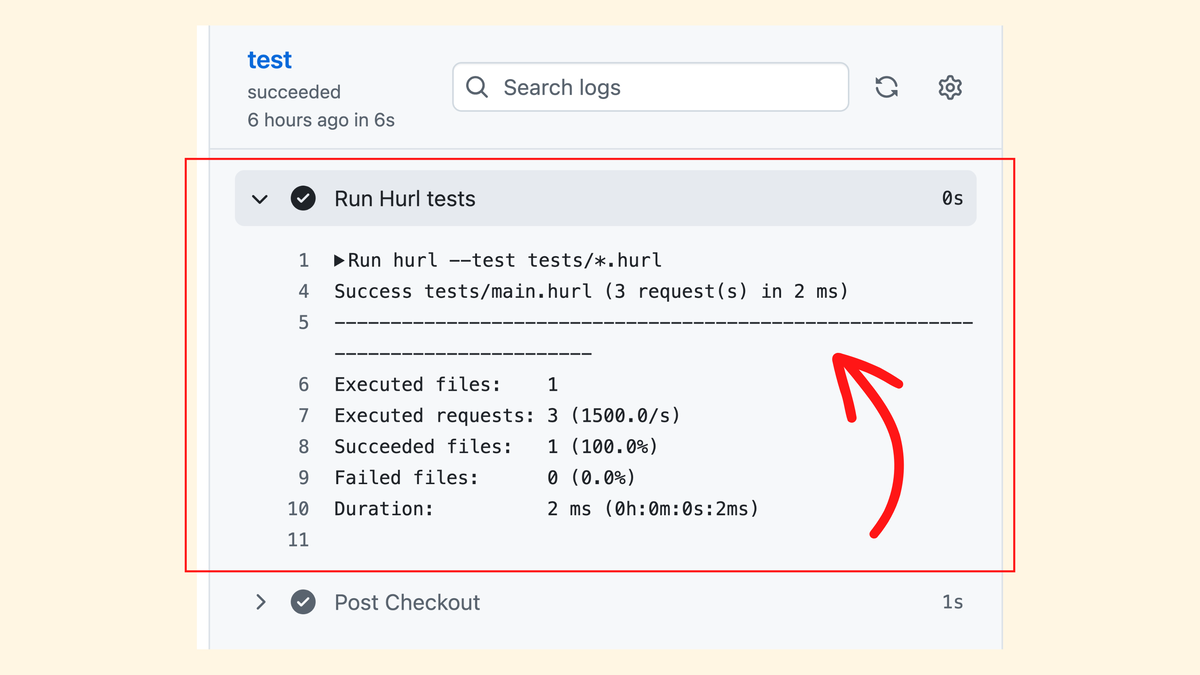Click the 'Executed files: 1' line
Viewport: 1200px width, 675px height.
[446, 385]
